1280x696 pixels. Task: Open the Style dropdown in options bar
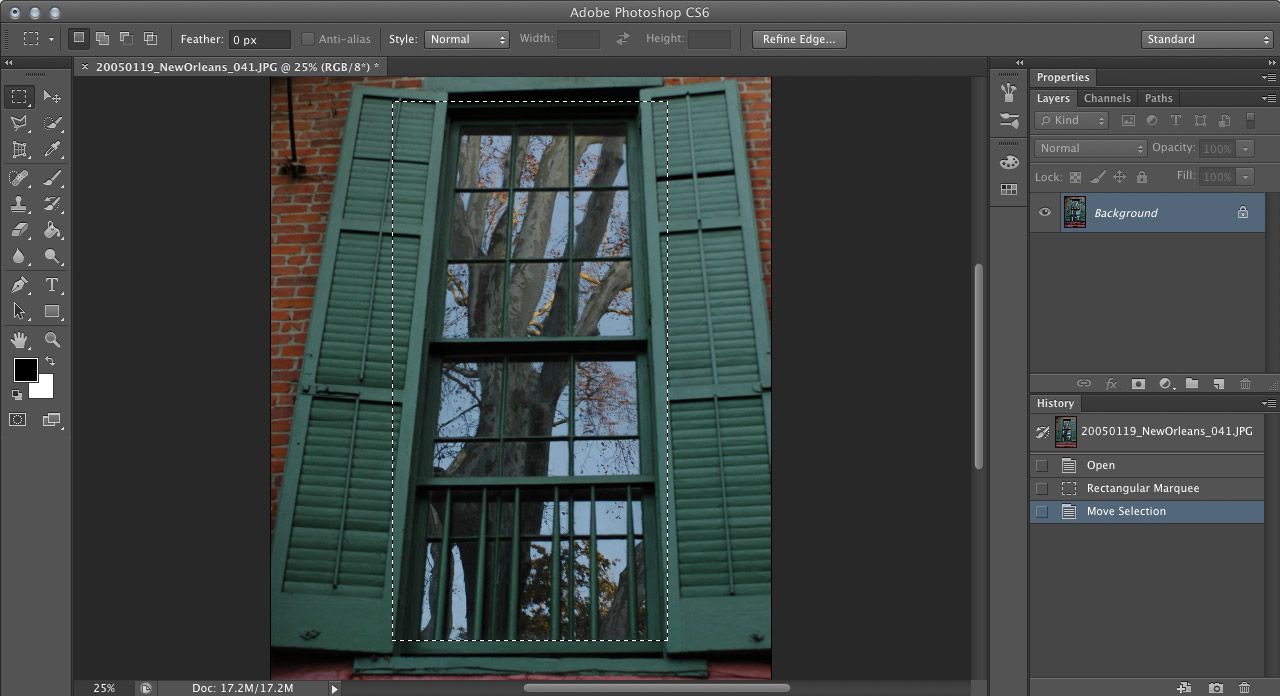point(466,39)
